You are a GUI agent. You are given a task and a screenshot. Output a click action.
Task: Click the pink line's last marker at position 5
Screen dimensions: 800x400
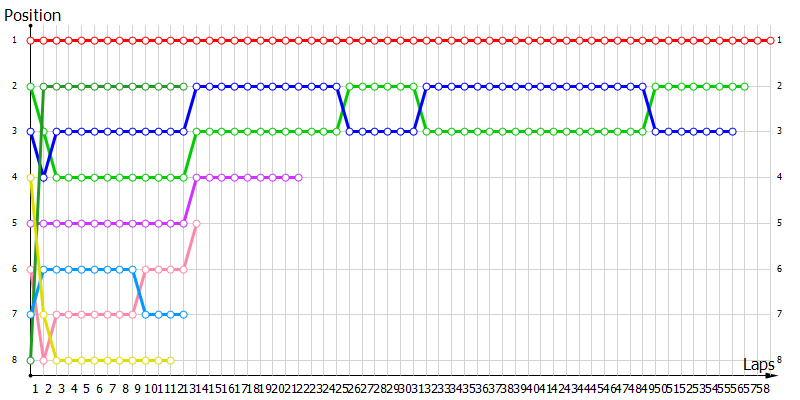point(197,223)
